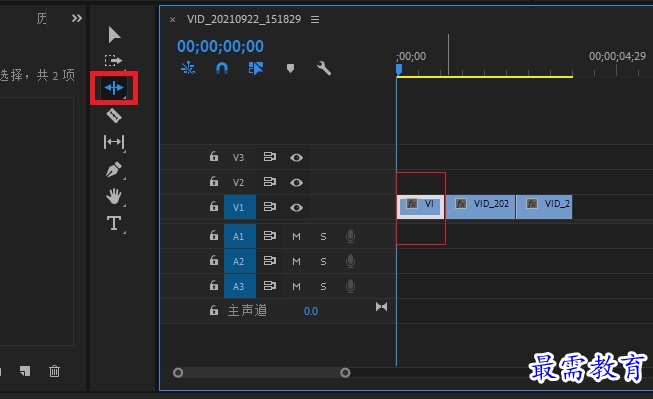Screen dimensions: 653x399
Task: Add a marker to the timeline
Action: pyautogui.click(x=290, y=68)
